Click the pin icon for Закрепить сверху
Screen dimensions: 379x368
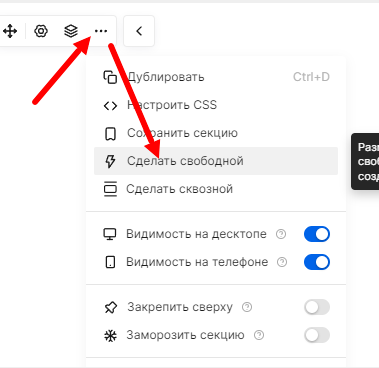point(110,307)
